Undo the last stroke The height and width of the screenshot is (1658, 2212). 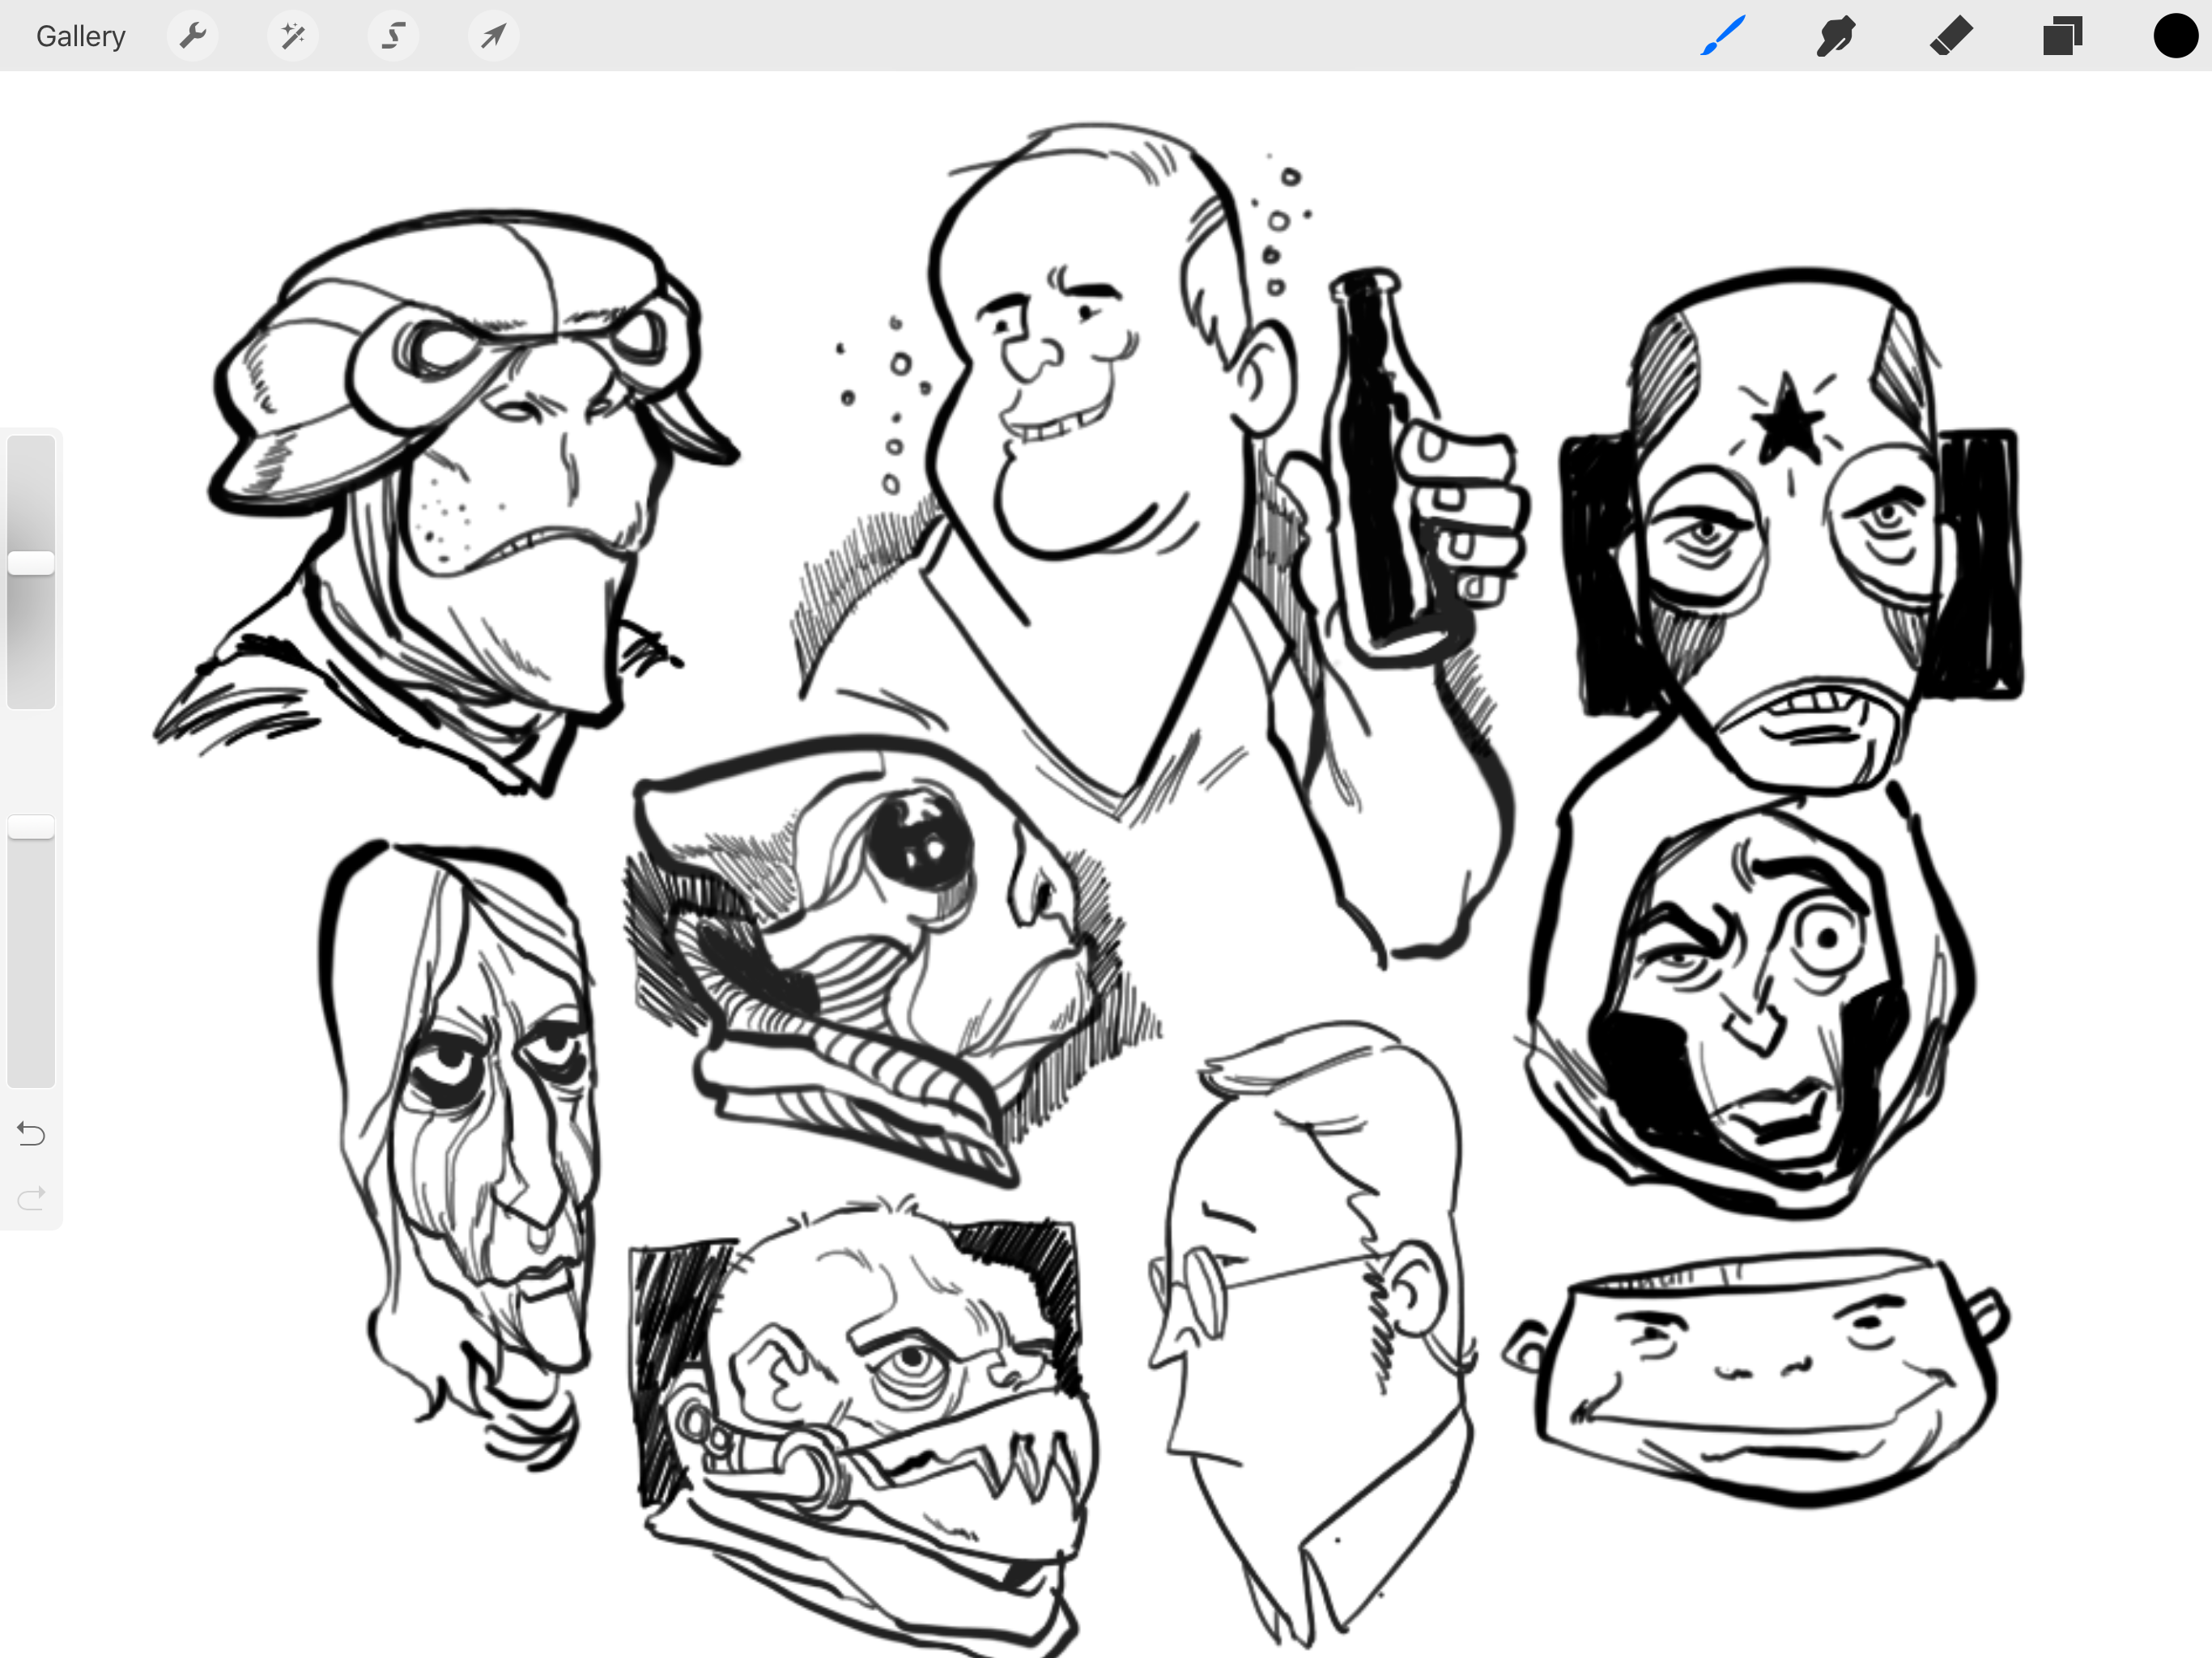click(31, 1134)
